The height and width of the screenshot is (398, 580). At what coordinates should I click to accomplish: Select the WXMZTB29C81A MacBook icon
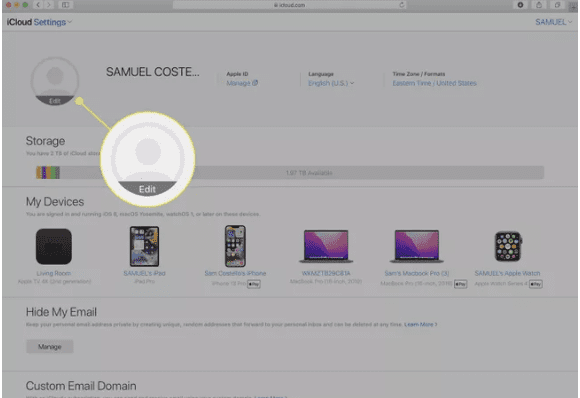(326, 246)
